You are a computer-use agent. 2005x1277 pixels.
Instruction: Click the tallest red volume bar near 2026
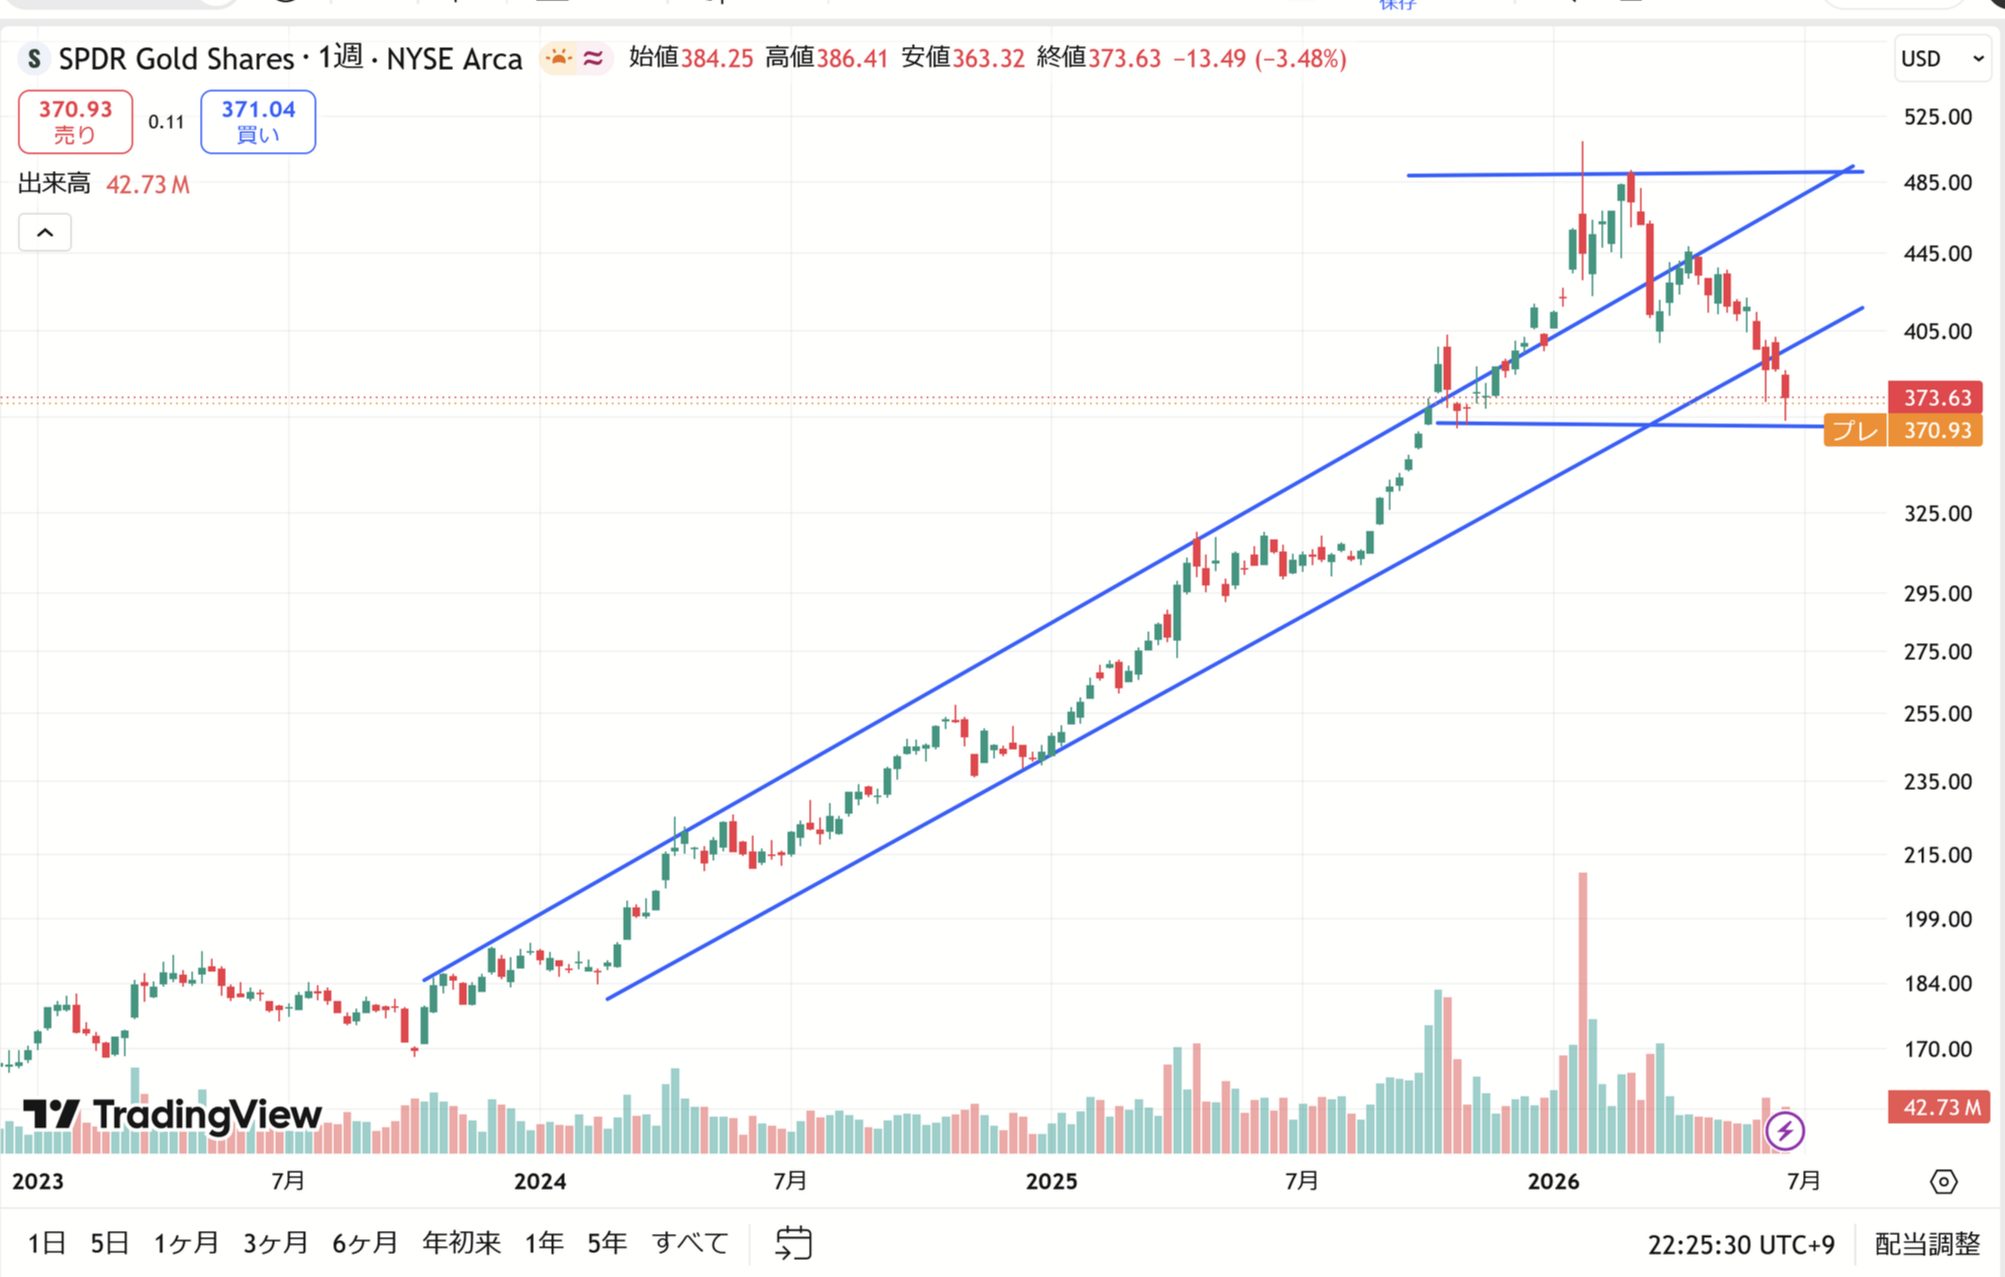1582,1012
